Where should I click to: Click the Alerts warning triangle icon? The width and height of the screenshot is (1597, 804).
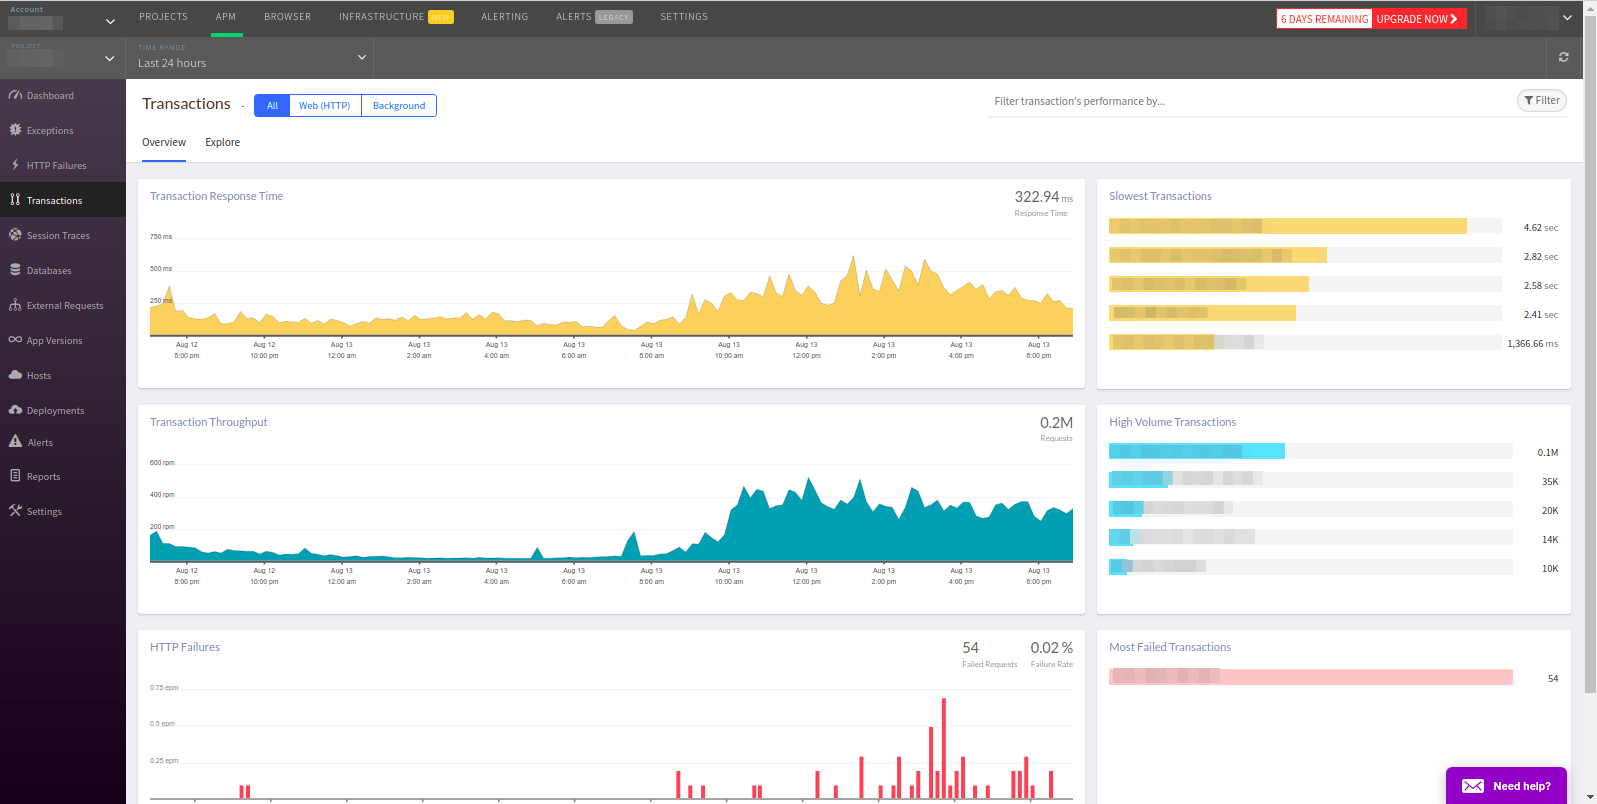coord(15,441)
